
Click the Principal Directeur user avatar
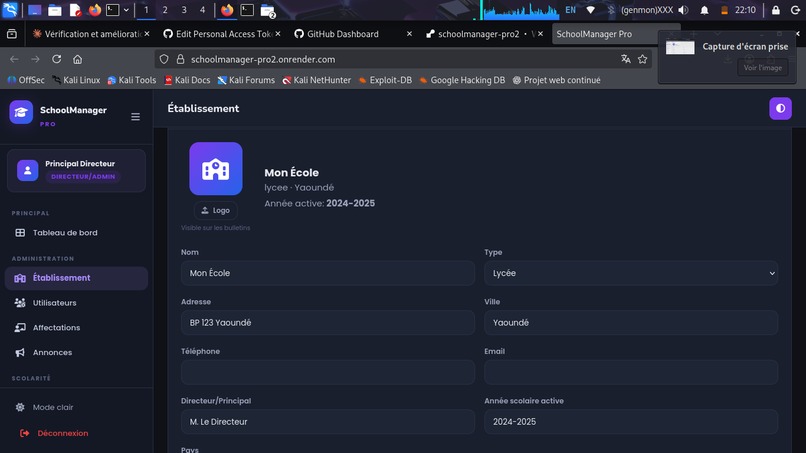click(28, 170)
